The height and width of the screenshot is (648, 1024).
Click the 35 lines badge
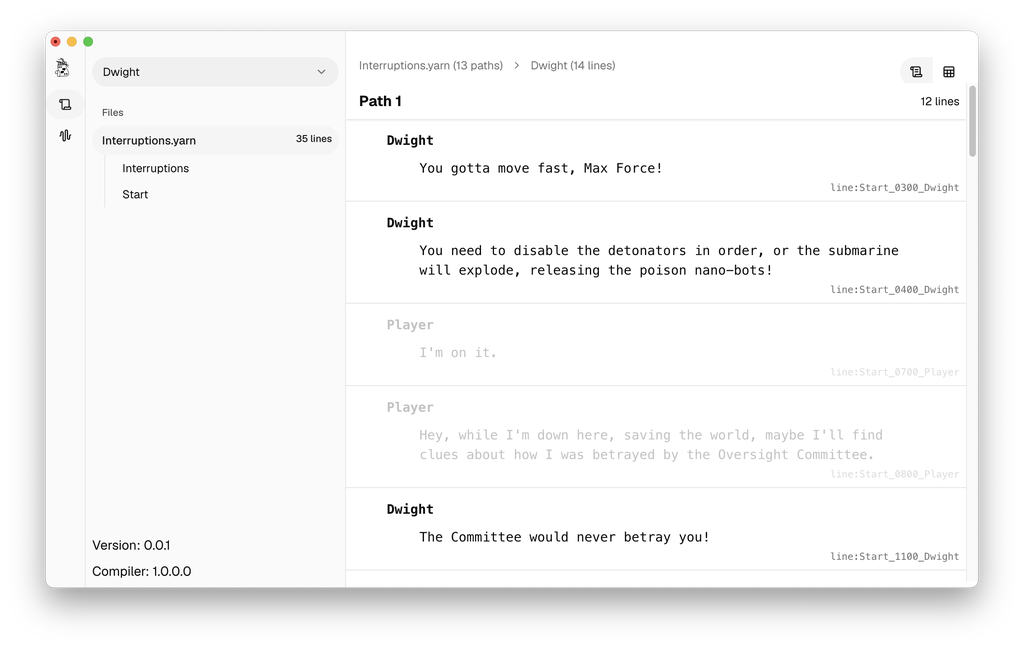(x=313, y=139)
